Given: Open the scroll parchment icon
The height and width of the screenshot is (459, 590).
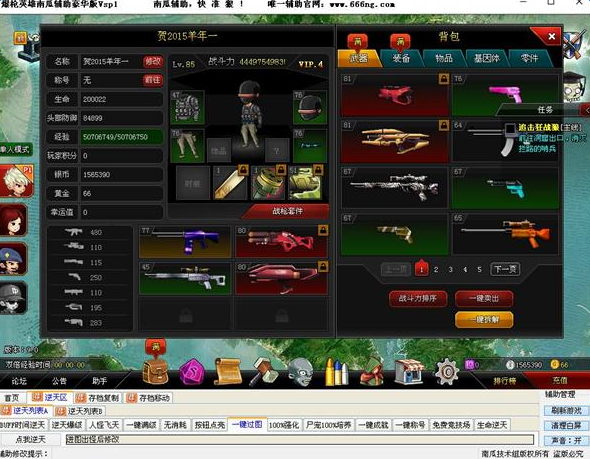Looking at the screenshot, I should 227,372.
